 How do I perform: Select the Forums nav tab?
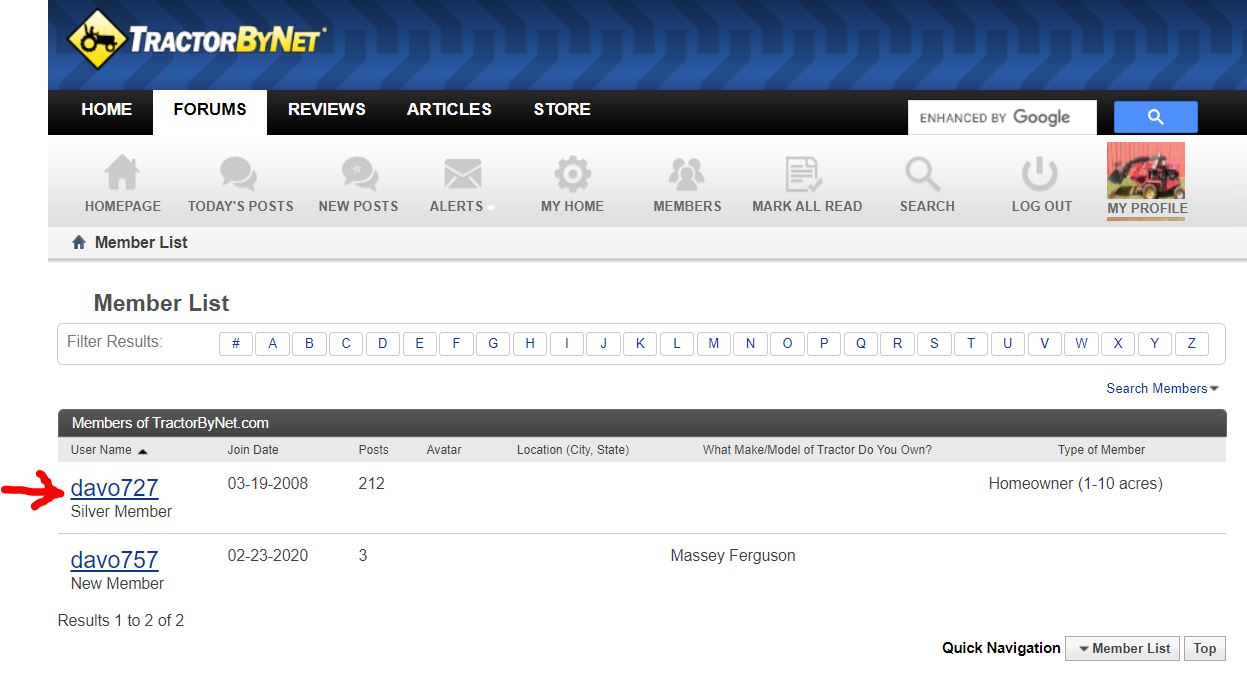click(x=210, y=112)
